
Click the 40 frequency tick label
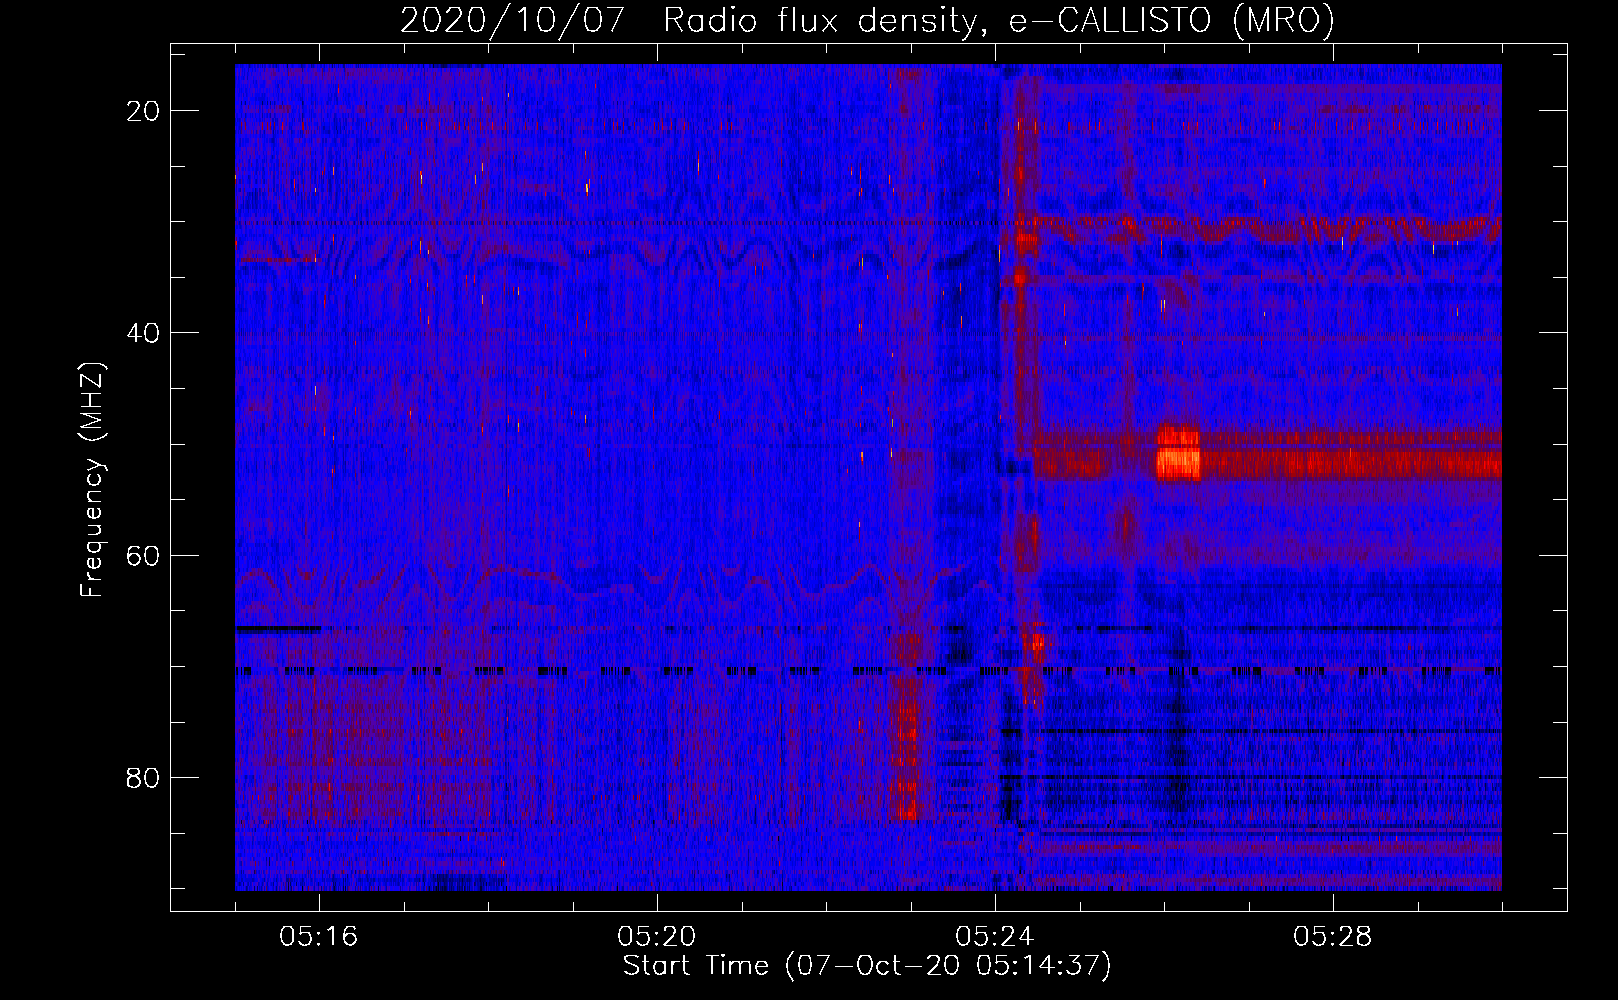click(143, 333)
